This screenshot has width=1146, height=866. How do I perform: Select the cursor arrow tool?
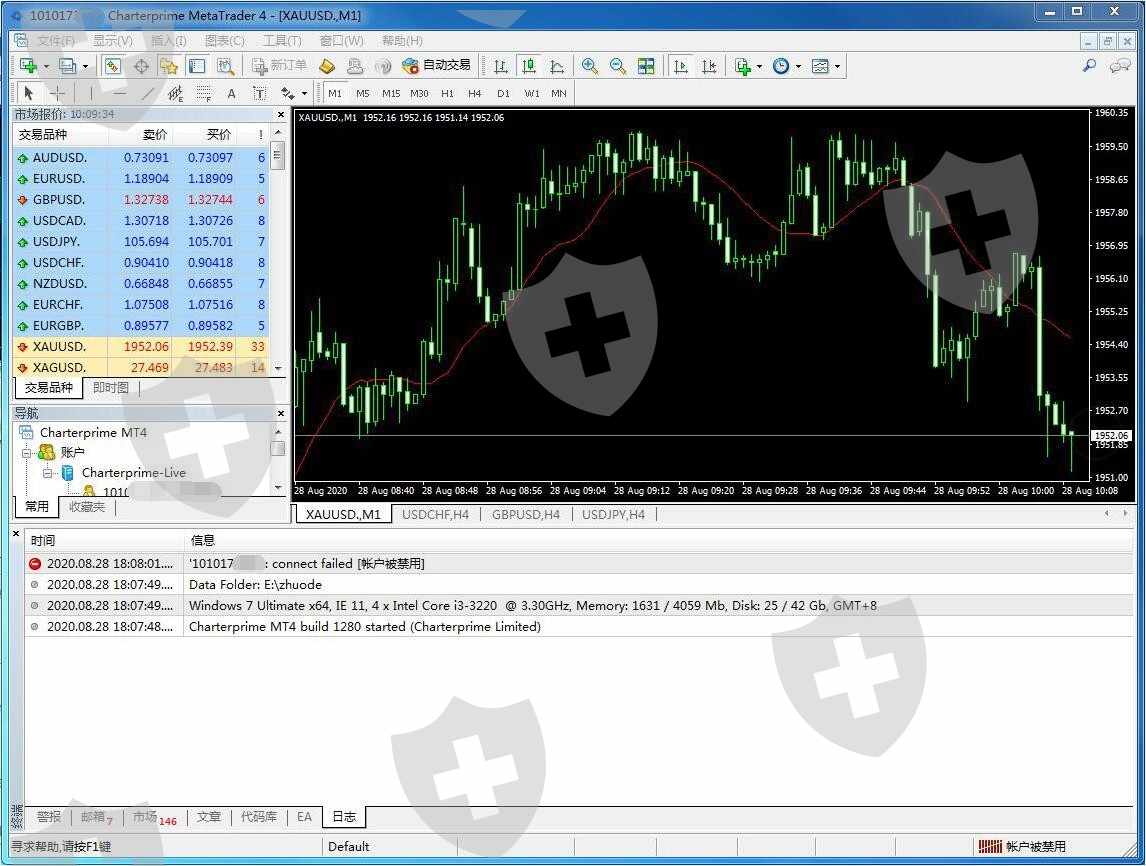pos(29,93)
